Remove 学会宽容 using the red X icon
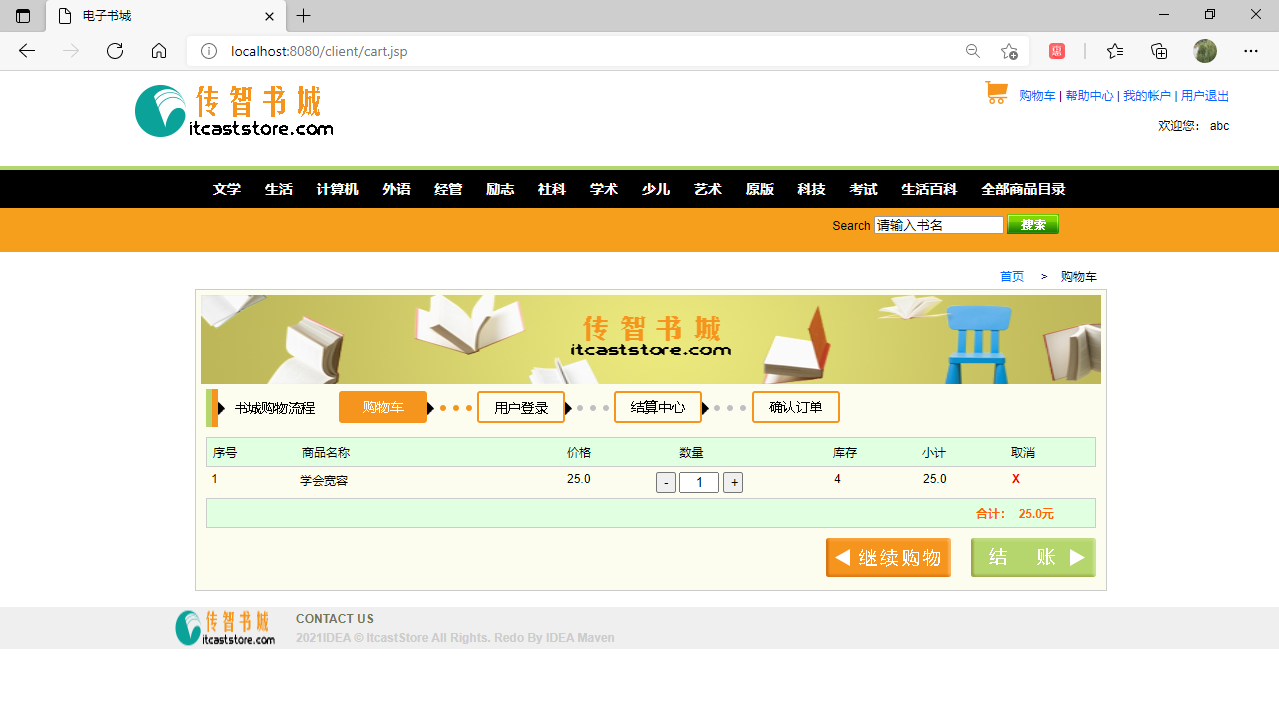Image resolution: width=1279 pixels, height=714 pixels. pyautogui.click(x=1015, y=479)
